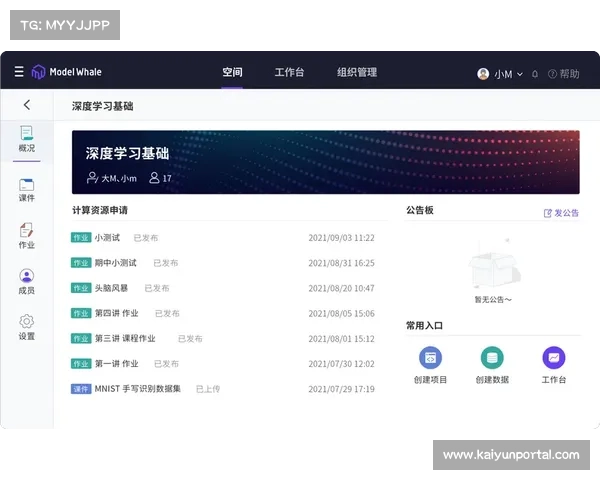Click the member count icon showing 17
Screen dimensions: 600x480
[154, 178]
